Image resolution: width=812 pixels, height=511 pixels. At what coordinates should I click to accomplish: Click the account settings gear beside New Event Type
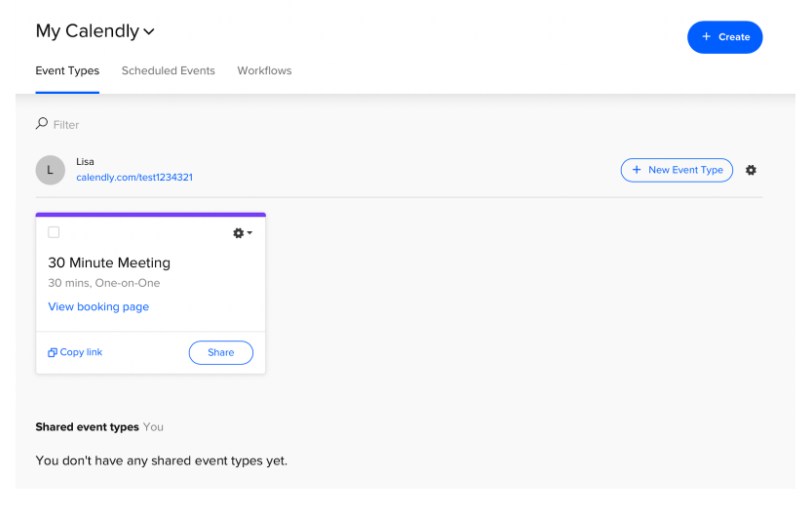tap(750, 170)
